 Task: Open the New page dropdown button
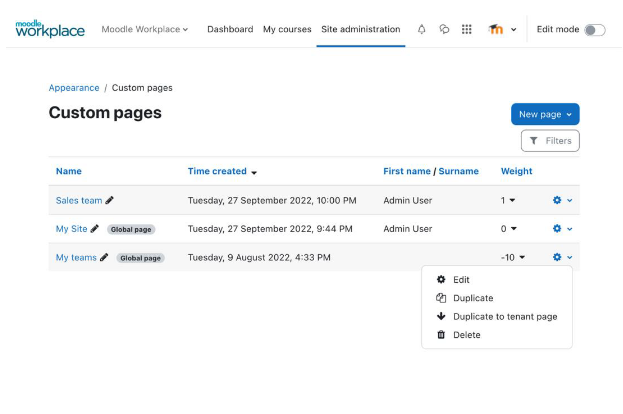[x=544, y=114]
